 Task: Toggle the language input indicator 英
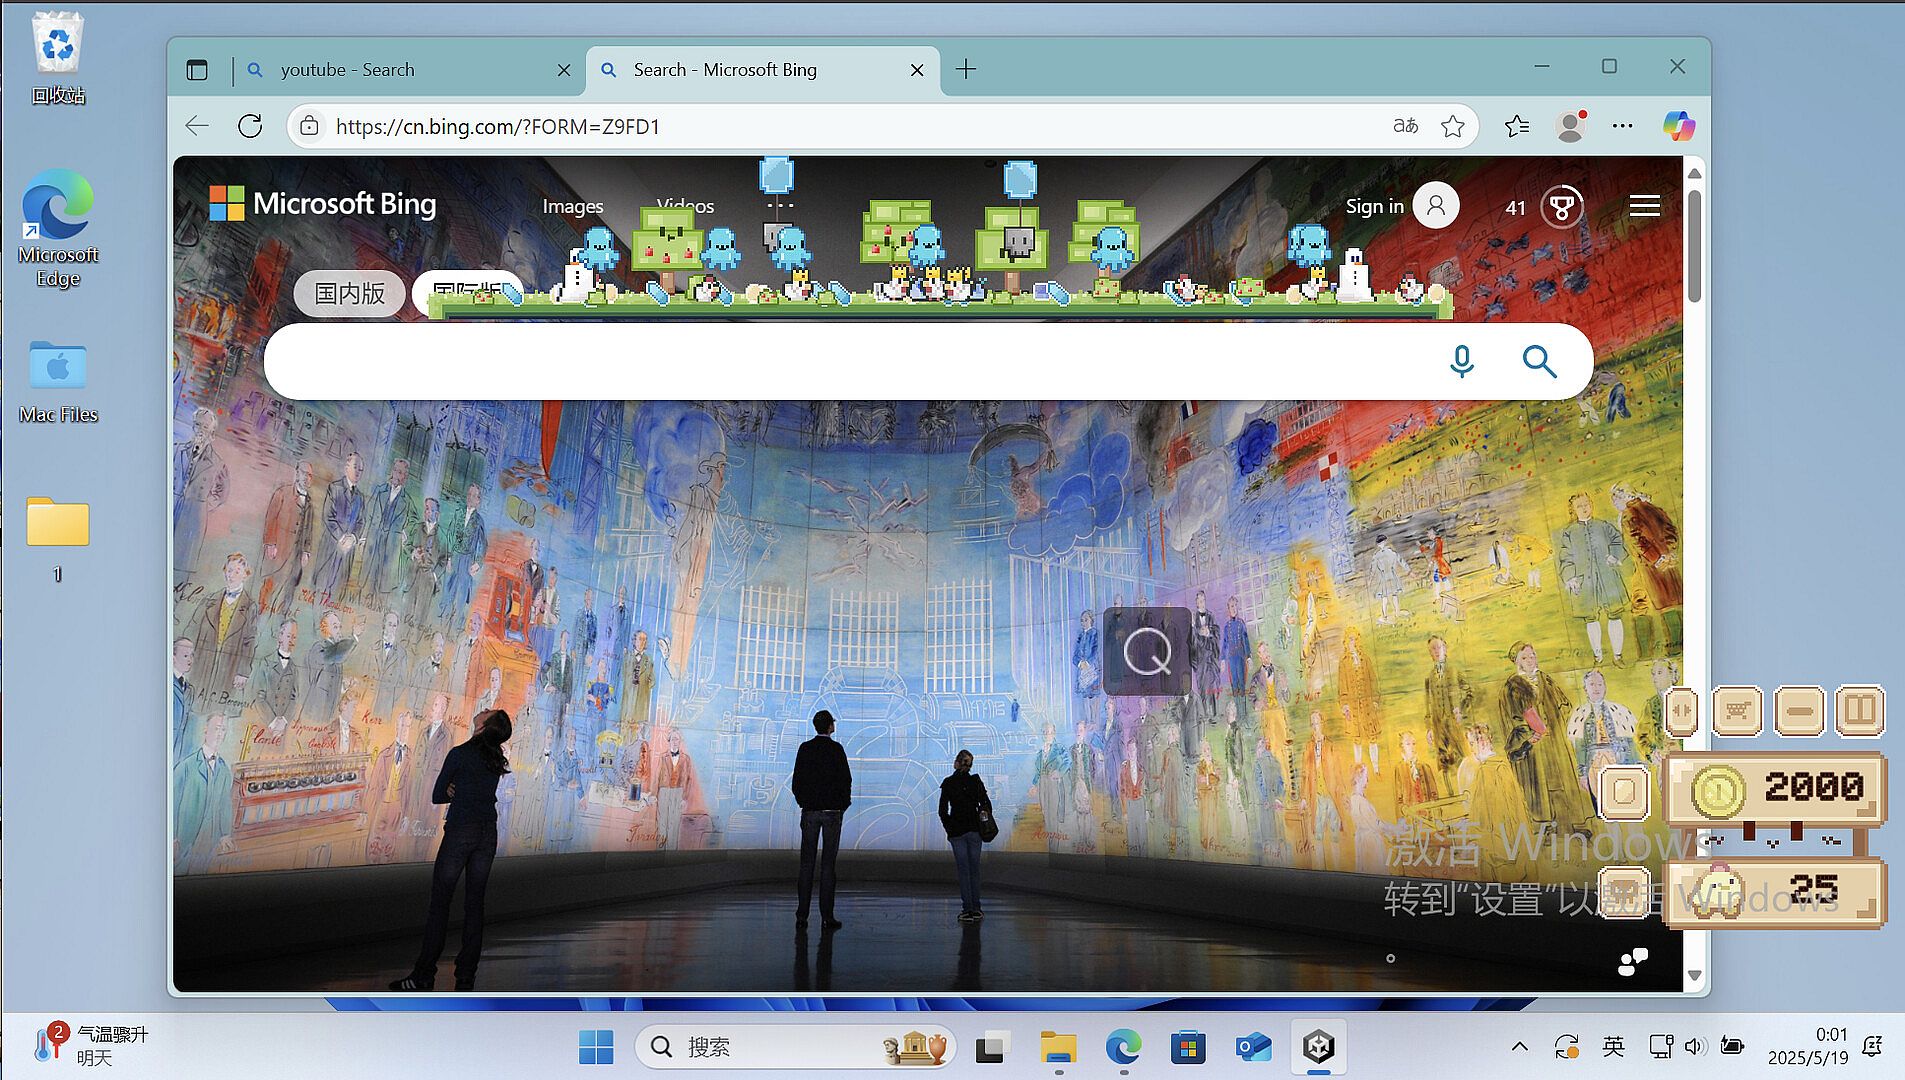tap(1613, 1046)
